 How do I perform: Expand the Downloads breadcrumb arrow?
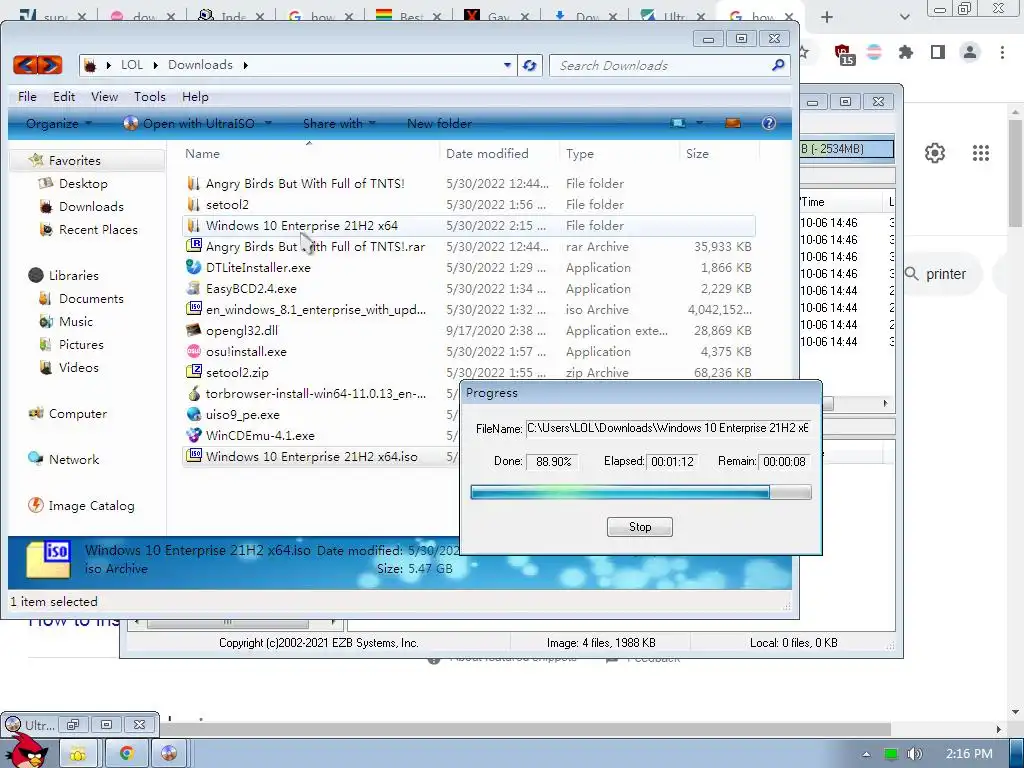[x=246, y=65]
